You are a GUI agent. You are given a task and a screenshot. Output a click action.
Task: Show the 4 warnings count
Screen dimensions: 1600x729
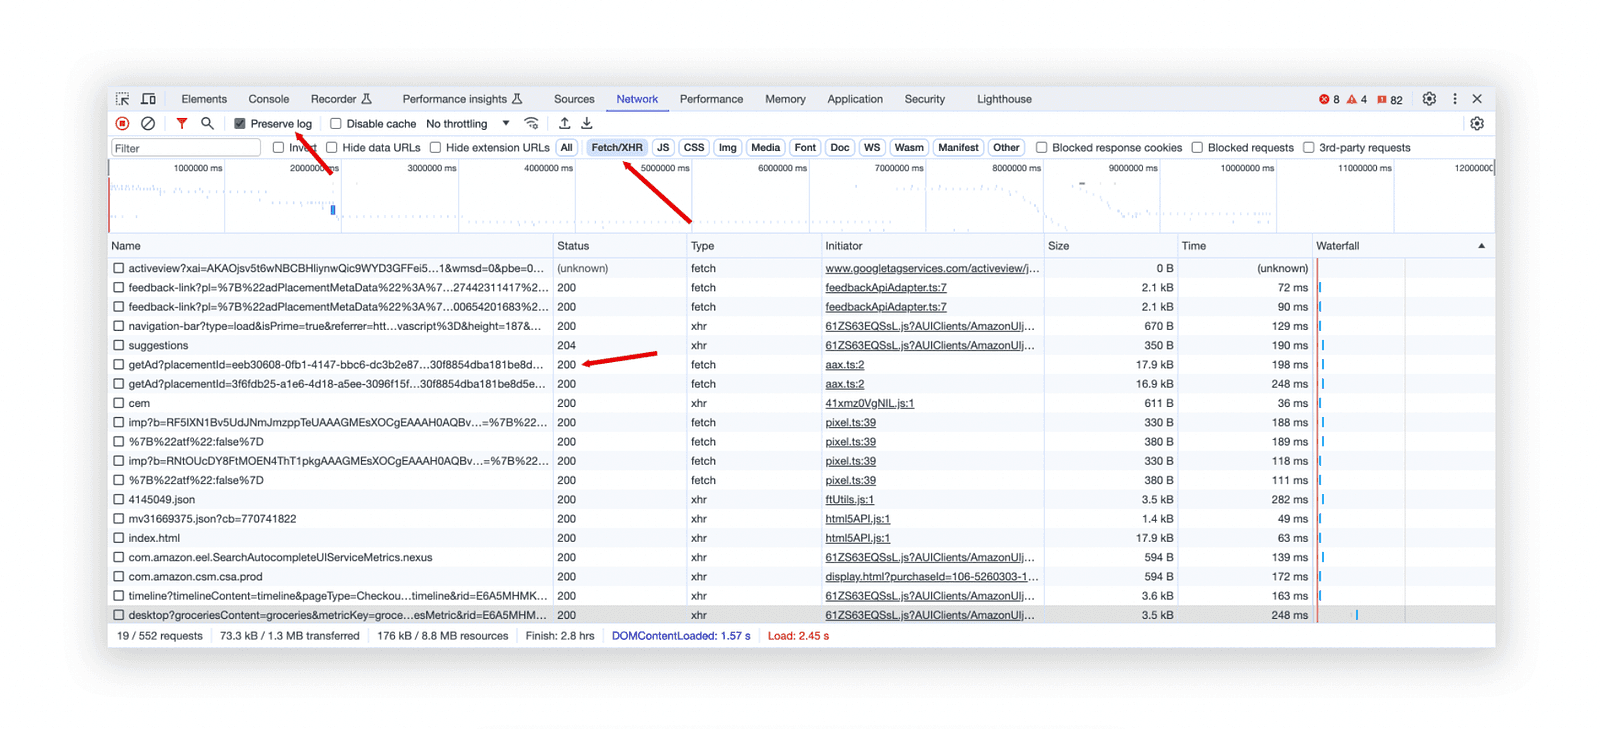[x=1357, y=99]
